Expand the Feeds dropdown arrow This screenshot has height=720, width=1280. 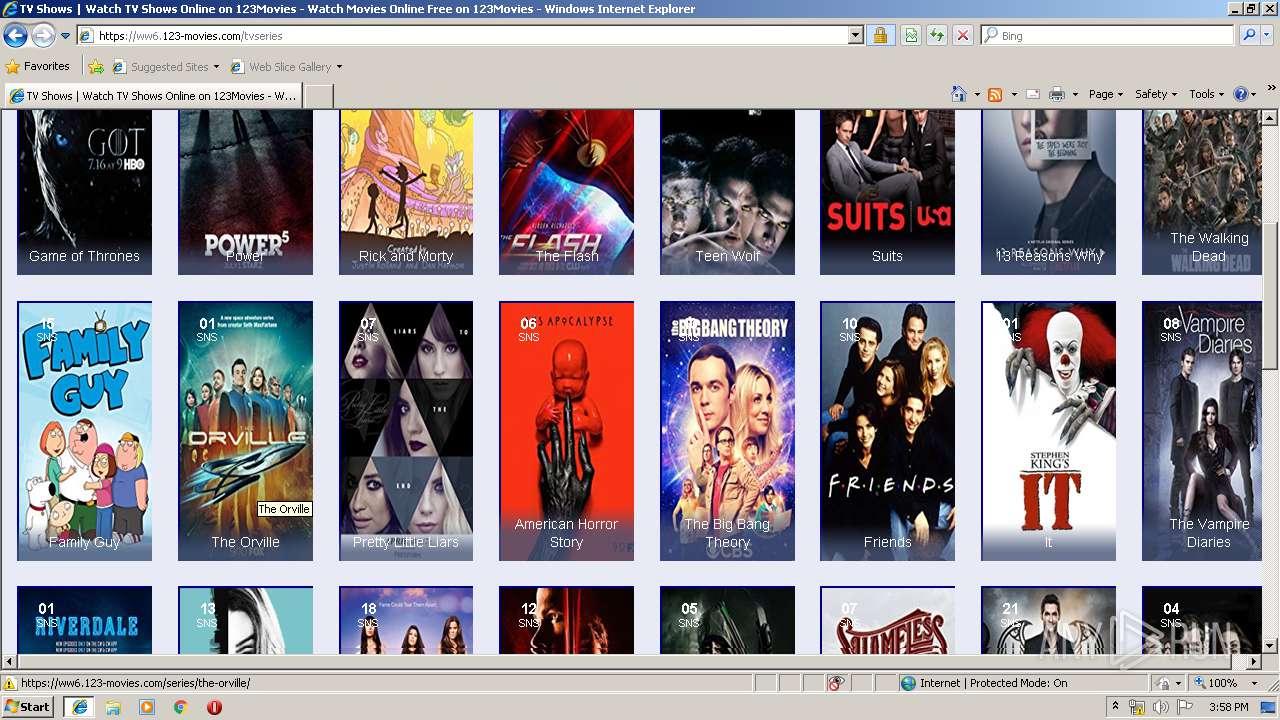click(1014, 94)
